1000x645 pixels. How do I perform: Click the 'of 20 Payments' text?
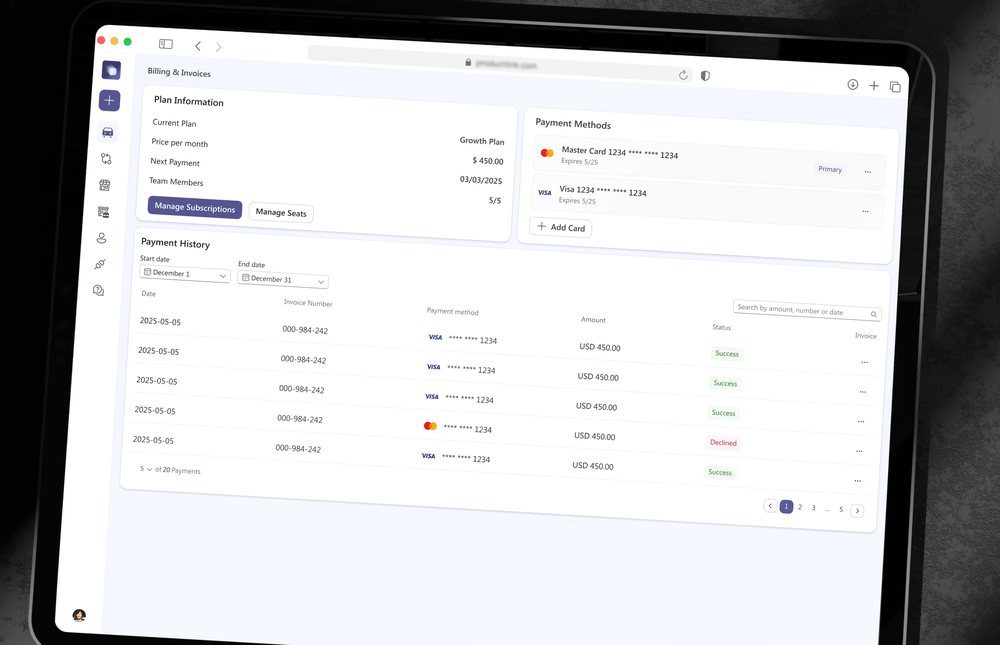(178, 470)
